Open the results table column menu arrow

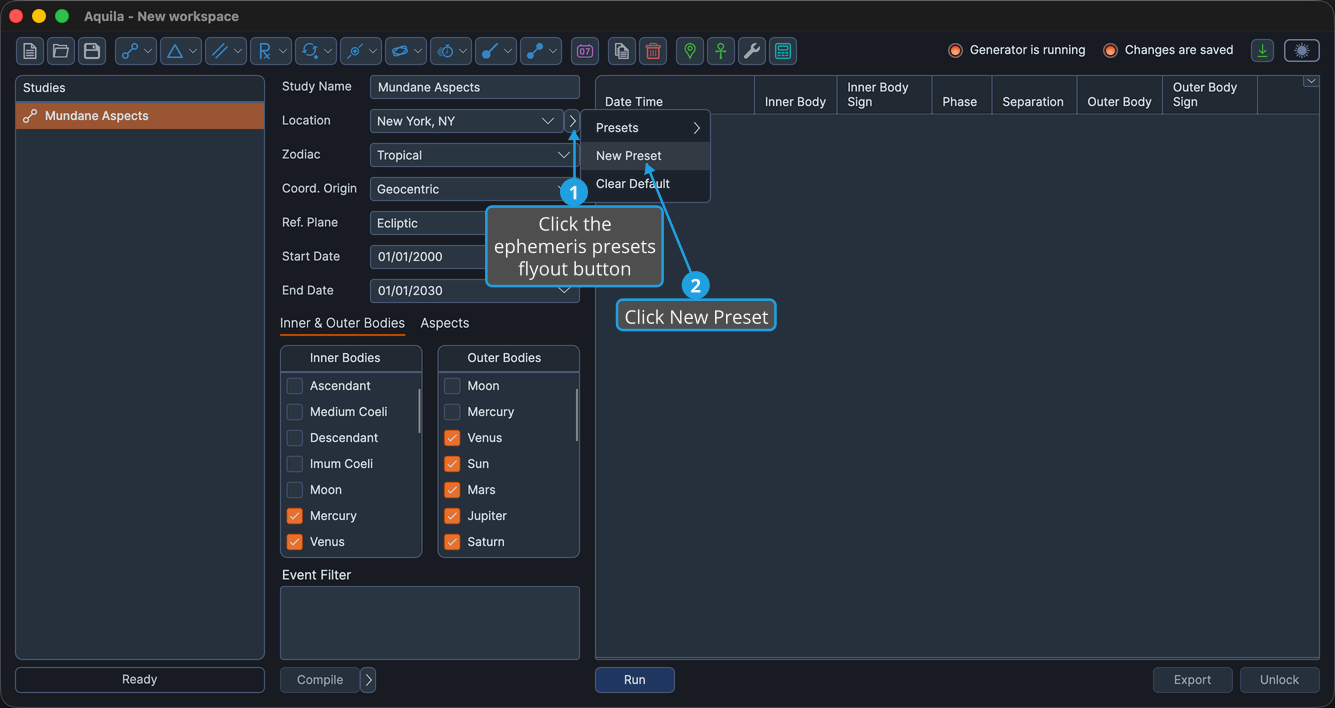point(1310,82)
